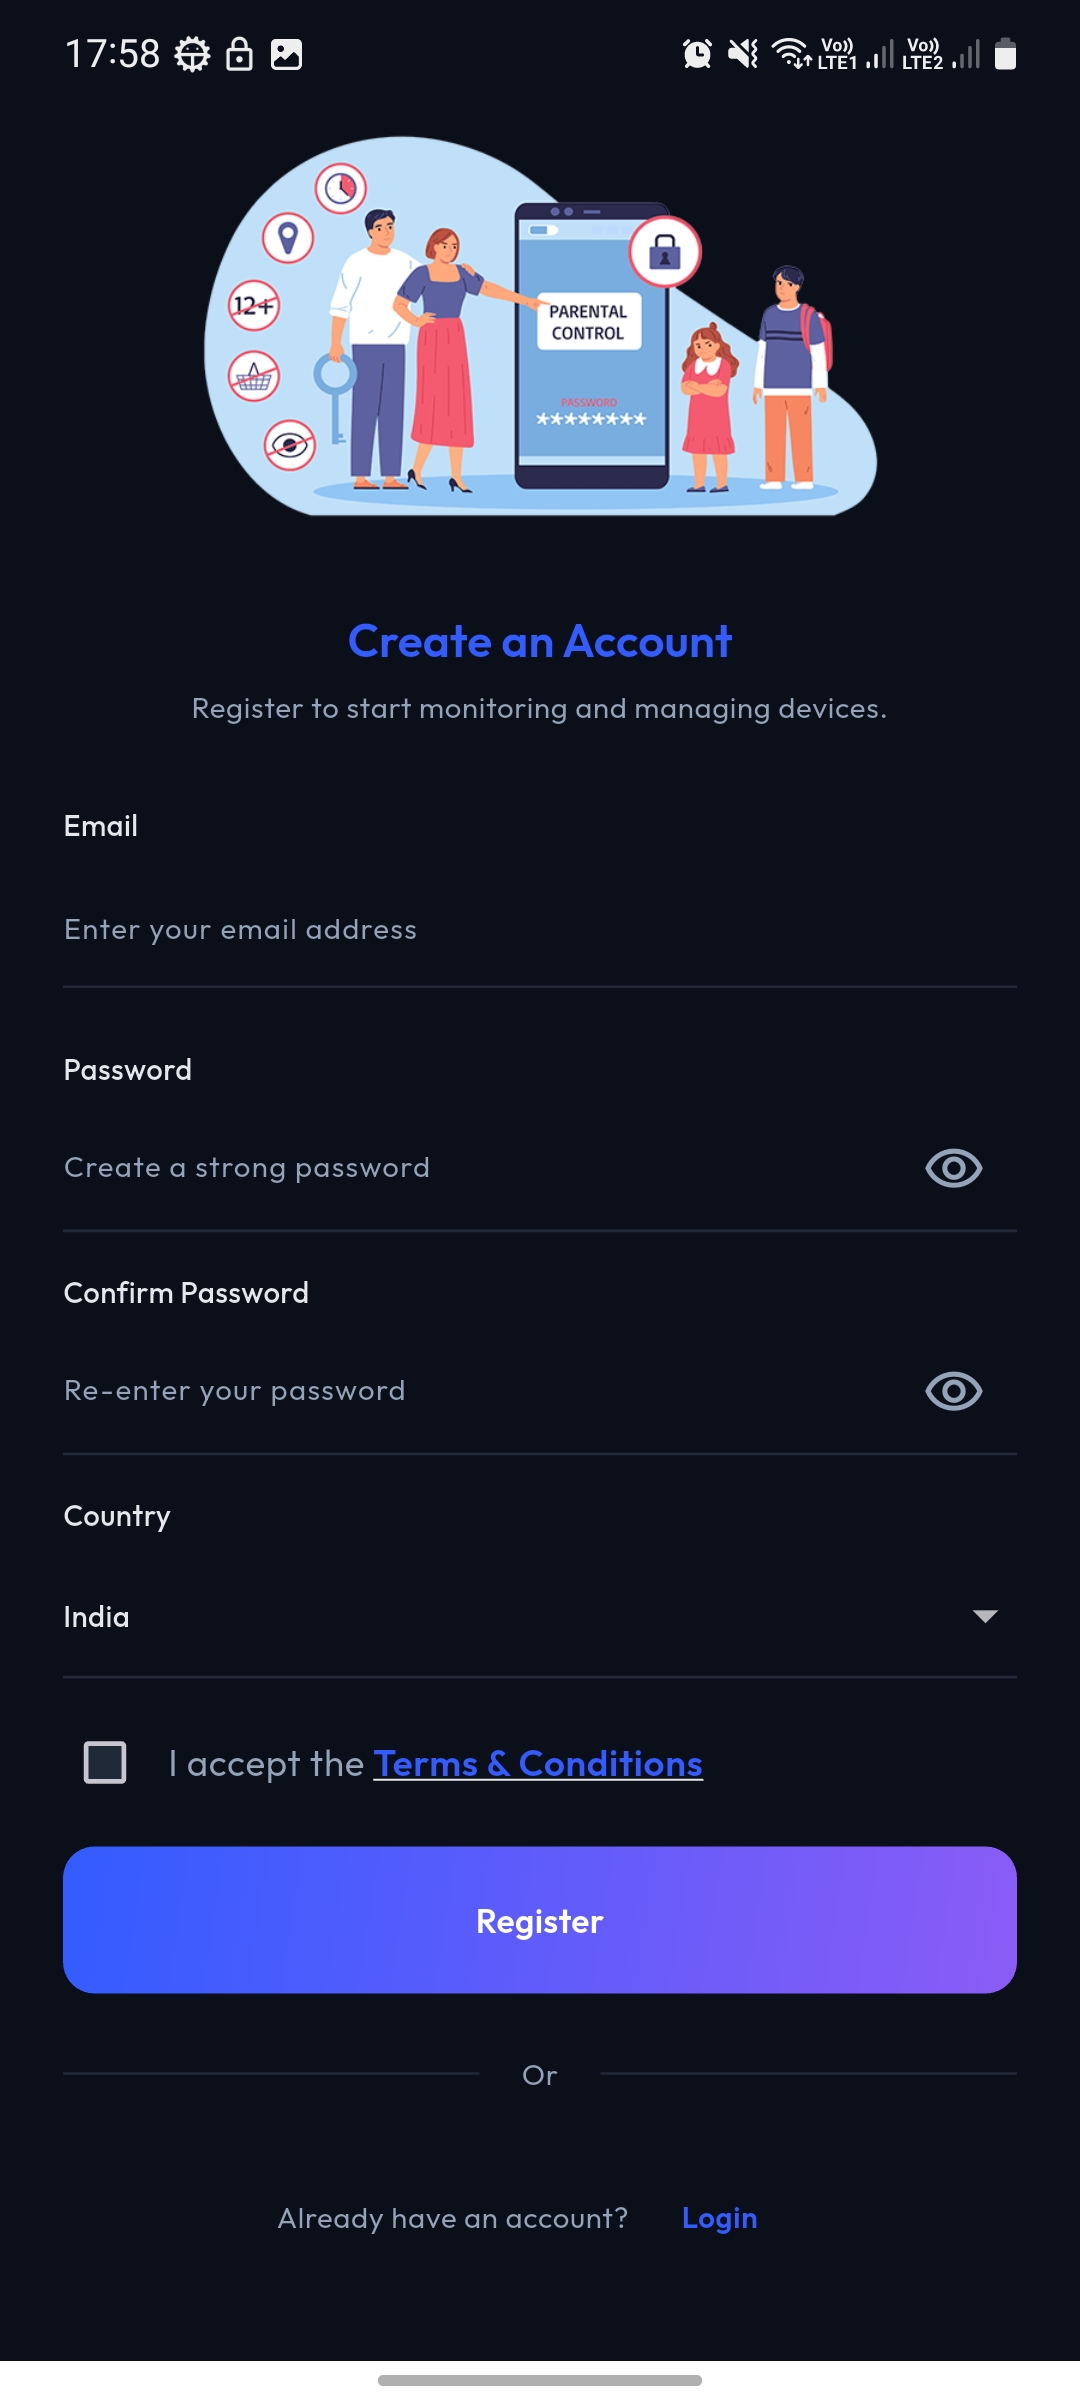The width and height of the screenshot is (1080, 2400).
Task: Click the parental control illustration
Action: coord(540,330)
